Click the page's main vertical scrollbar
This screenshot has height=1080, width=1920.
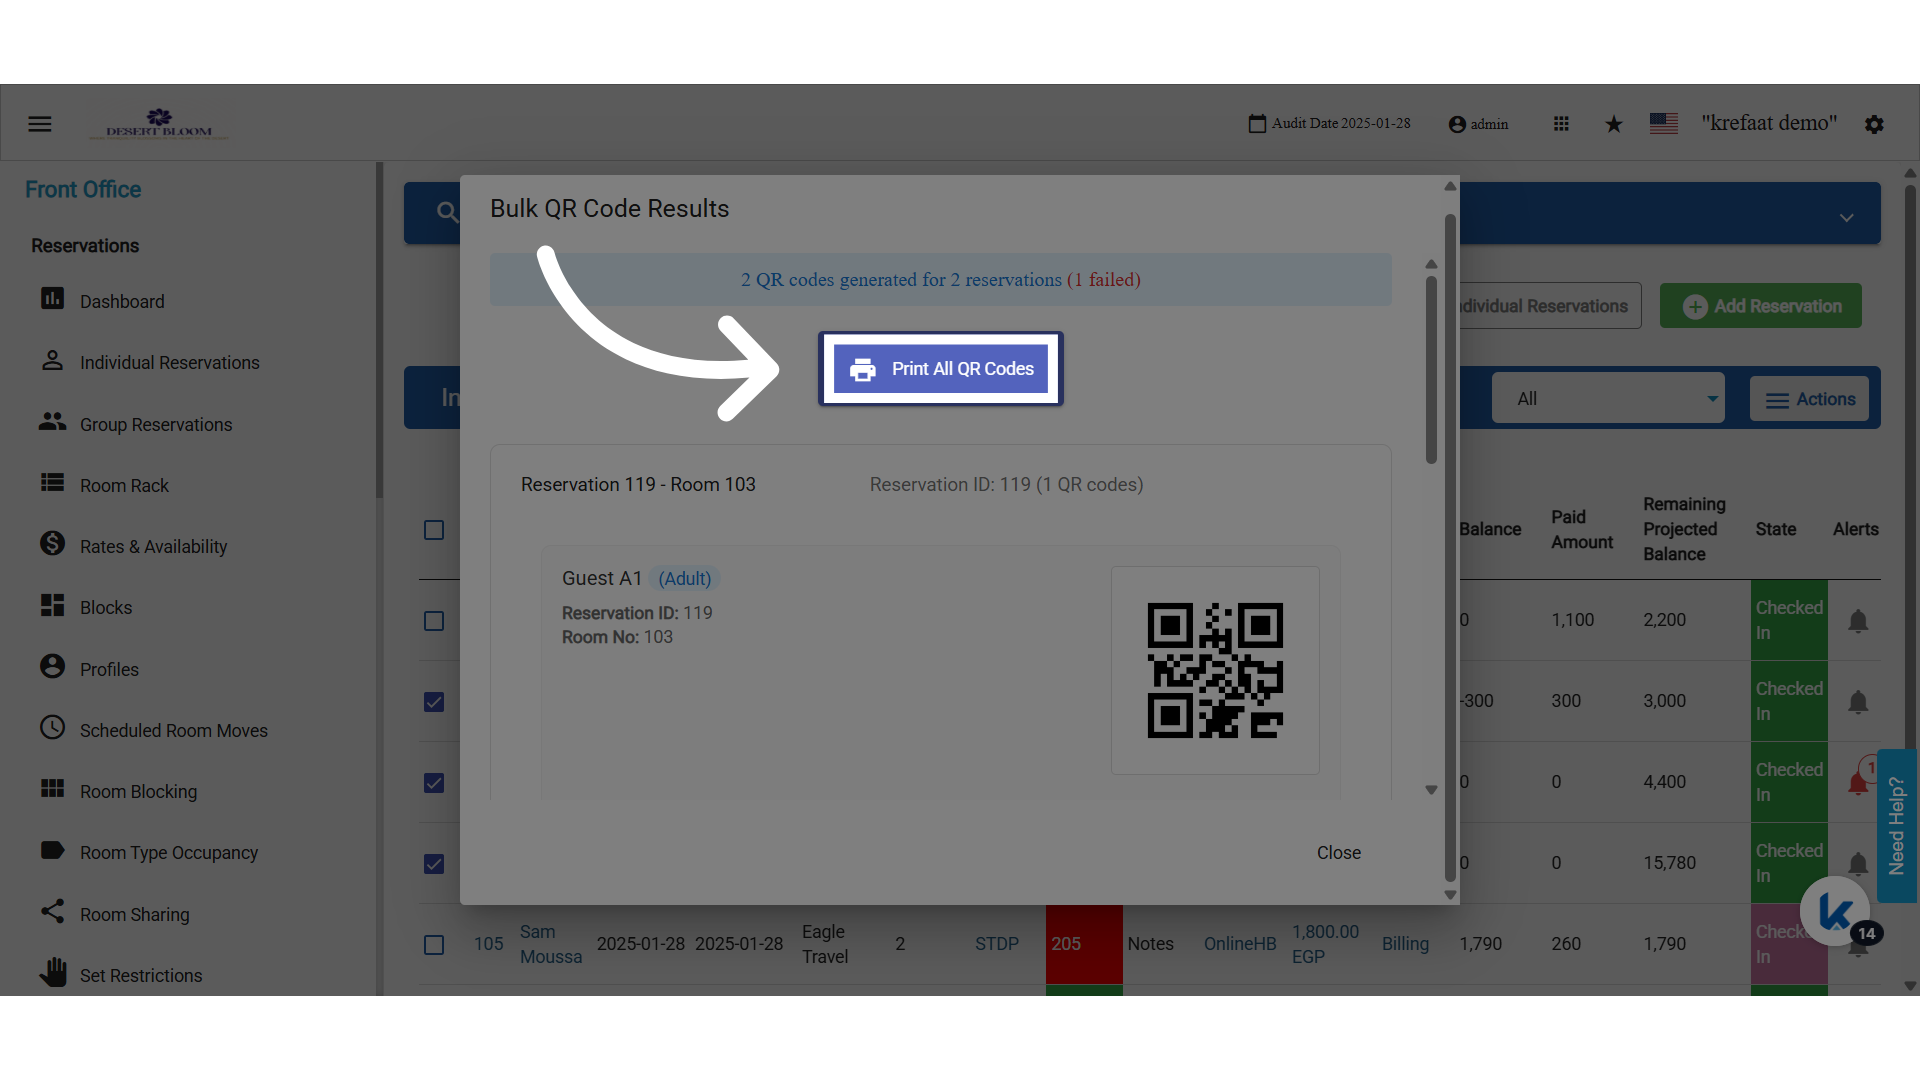[1910, 470]
